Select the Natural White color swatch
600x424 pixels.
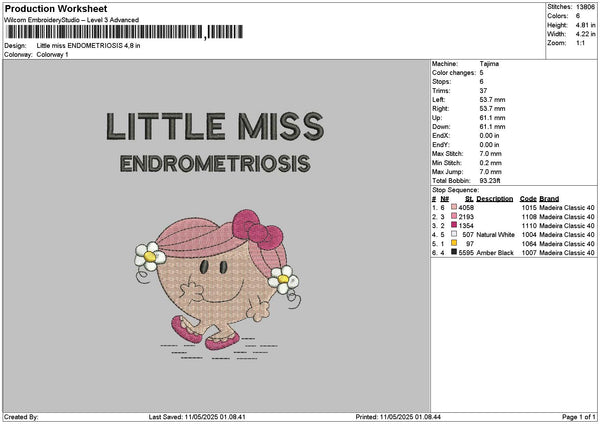[x=454, y=234]
